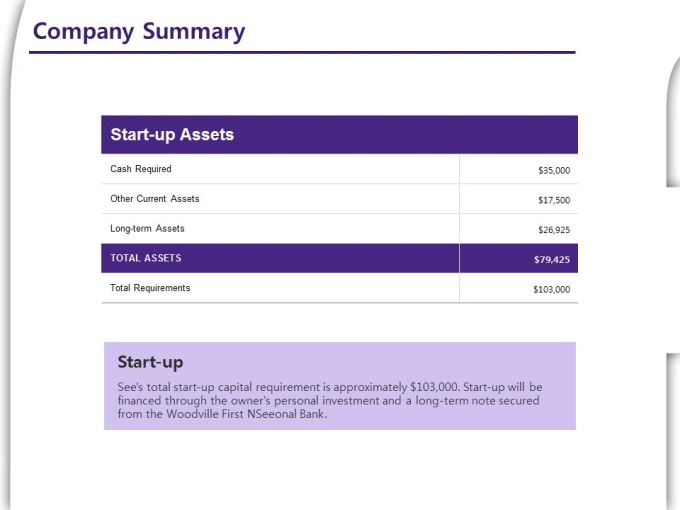Image resolution: width=680 pixels, height=510 pixels.
Task: Click the previous slide sliver at left edge
Action: (x=8, y=250)
